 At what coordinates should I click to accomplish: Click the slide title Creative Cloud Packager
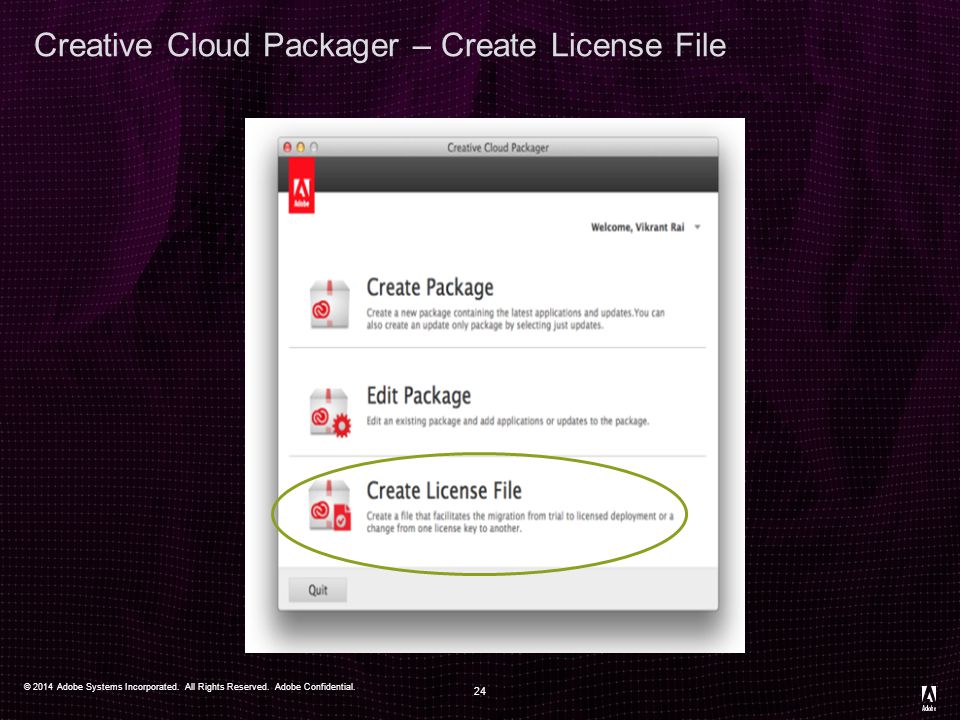coord(380,45)
